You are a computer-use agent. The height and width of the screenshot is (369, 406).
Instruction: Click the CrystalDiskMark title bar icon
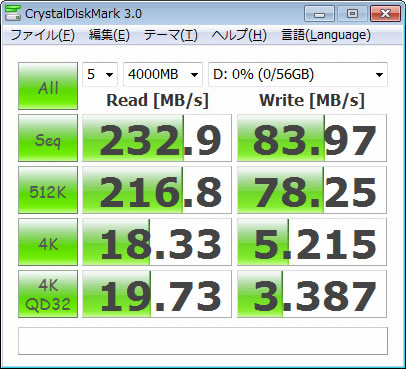[x=13, y=13]
